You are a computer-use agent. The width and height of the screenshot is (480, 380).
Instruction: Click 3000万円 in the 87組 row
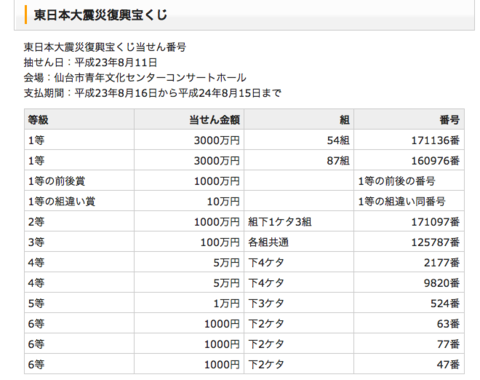tap(217, 161)
